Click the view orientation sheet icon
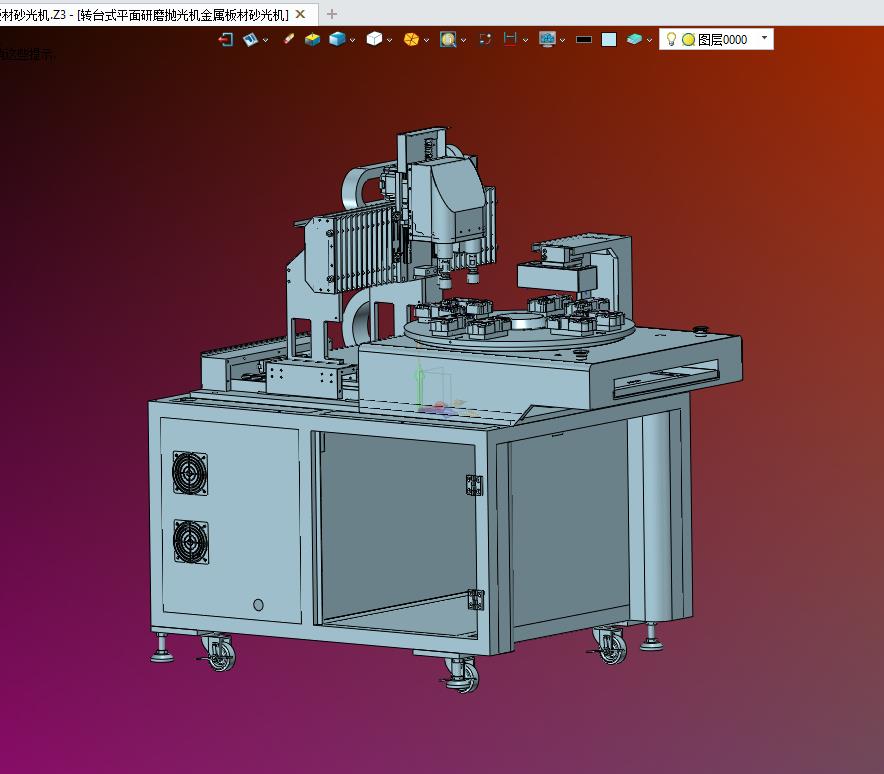884x774 pixels. click(x=250, y=39)
